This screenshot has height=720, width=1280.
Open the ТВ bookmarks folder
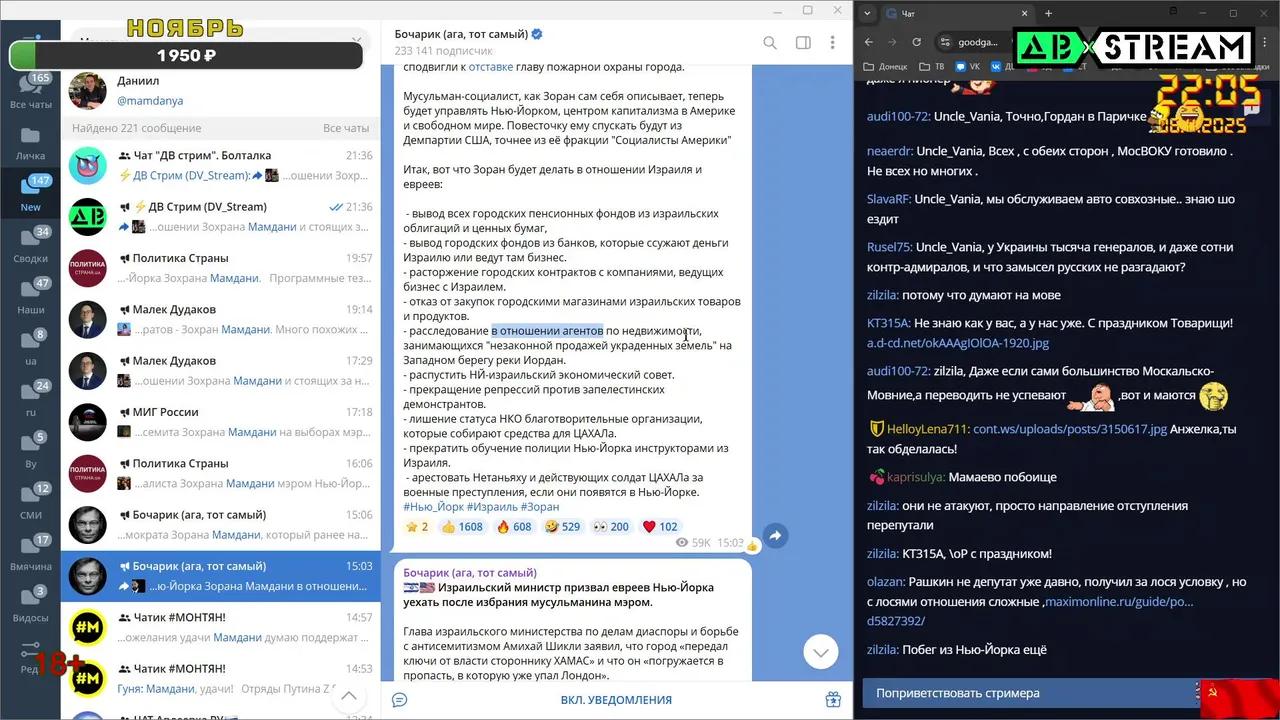[932, 67]
